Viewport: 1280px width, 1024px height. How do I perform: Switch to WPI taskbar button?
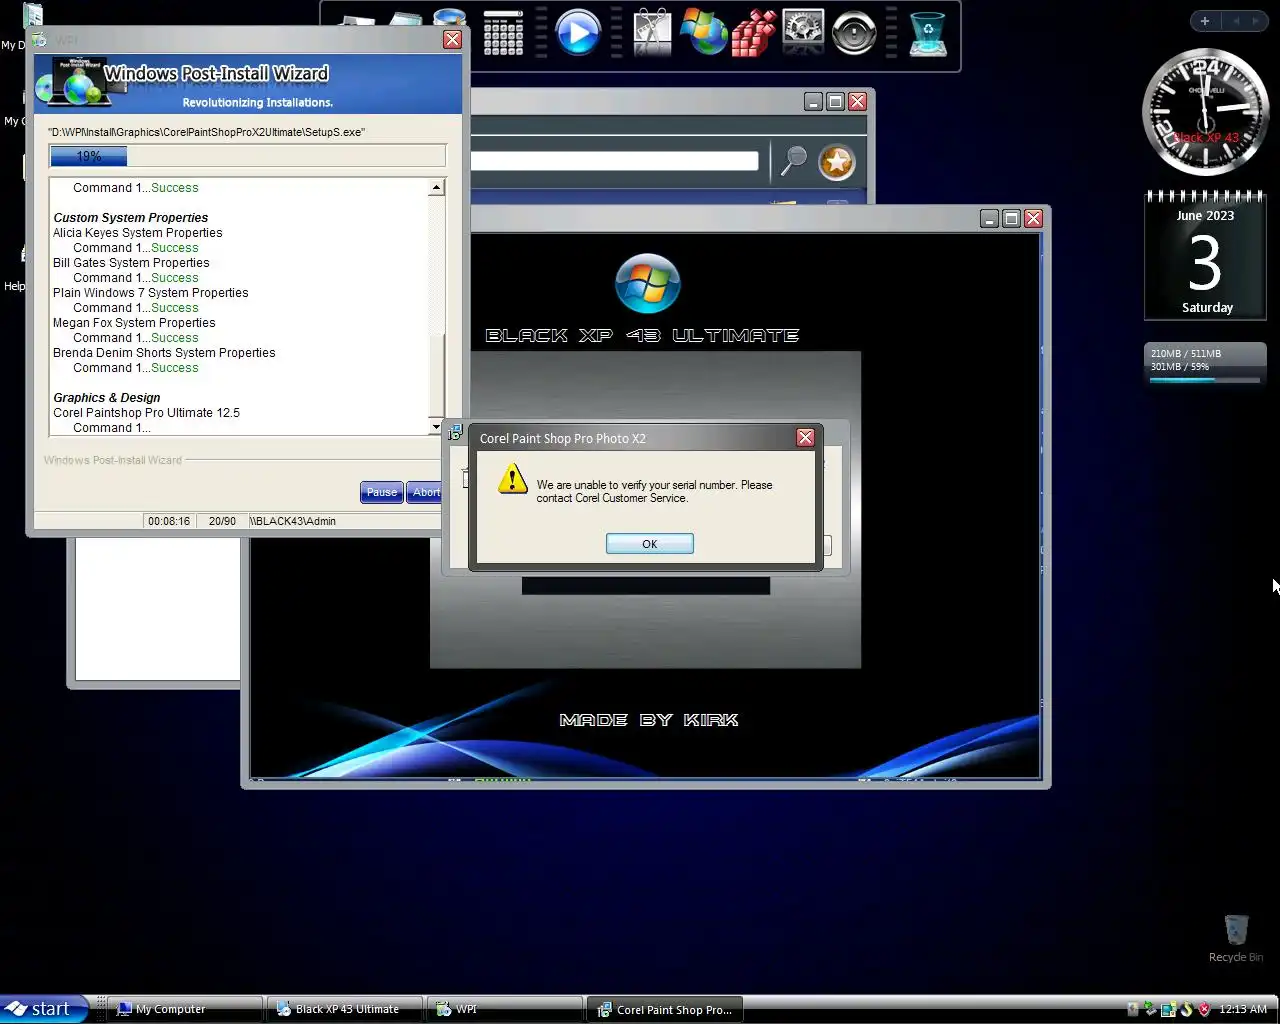tap(505, 1009)
